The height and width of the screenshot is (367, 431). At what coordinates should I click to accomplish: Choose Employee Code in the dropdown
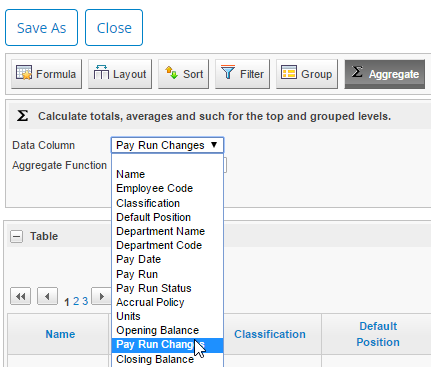click(x=167, y=188)
